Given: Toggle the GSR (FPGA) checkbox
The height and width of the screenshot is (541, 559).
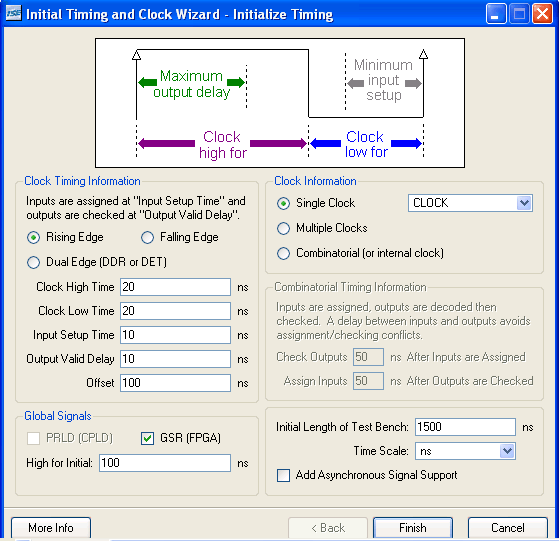Looking at the screenshot, I should point(147,438).
